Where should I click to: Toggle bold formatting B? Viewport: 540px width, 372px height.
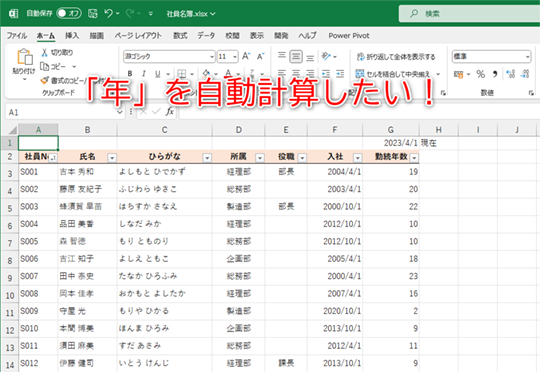[x=130, y=73]
